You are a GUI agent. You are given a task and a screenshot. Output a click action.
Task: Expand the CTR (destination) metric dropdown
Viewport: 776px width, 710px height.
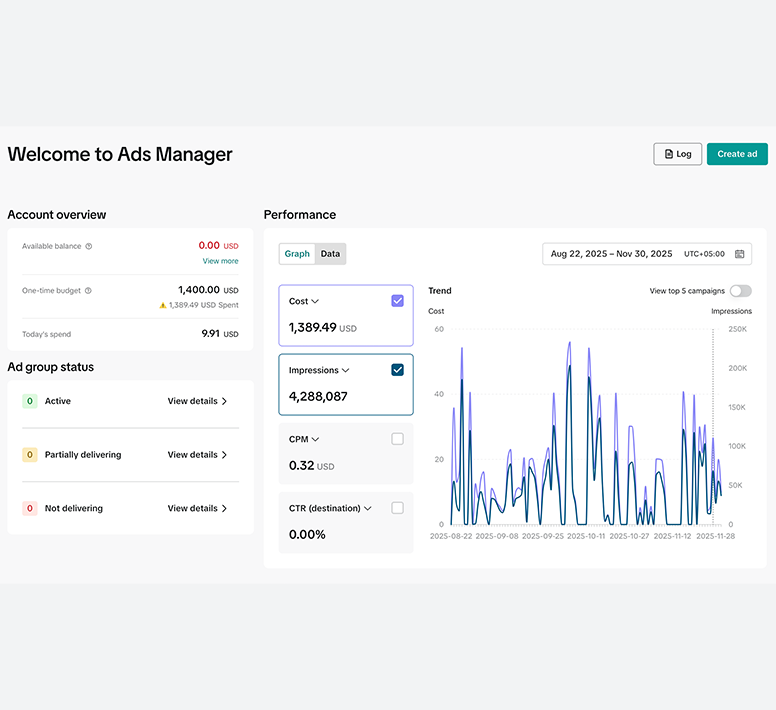(x=368, y=508)
